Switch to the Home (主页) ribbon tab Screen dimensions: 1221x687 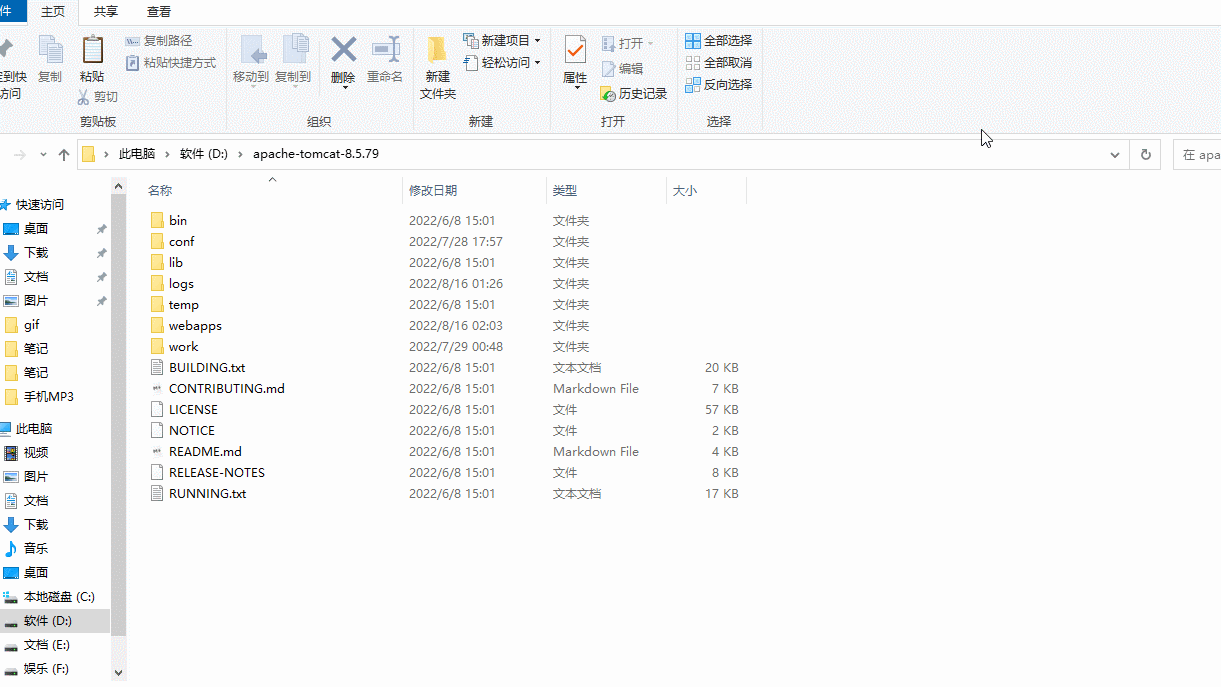[x=53, y=12]
